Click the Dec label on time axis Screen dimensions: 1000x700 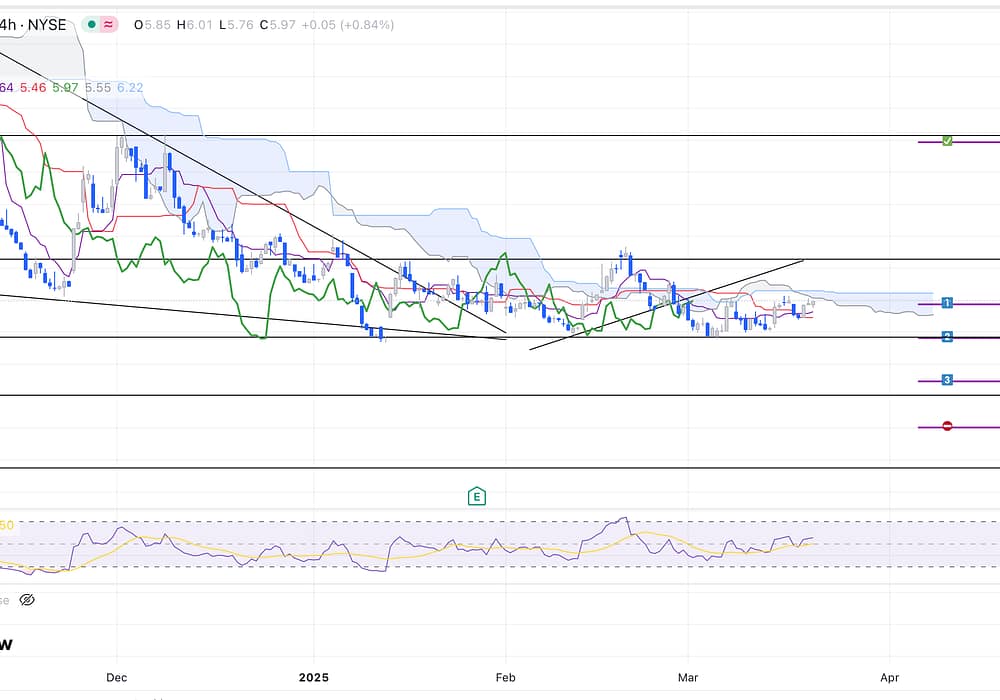(117, 677)
